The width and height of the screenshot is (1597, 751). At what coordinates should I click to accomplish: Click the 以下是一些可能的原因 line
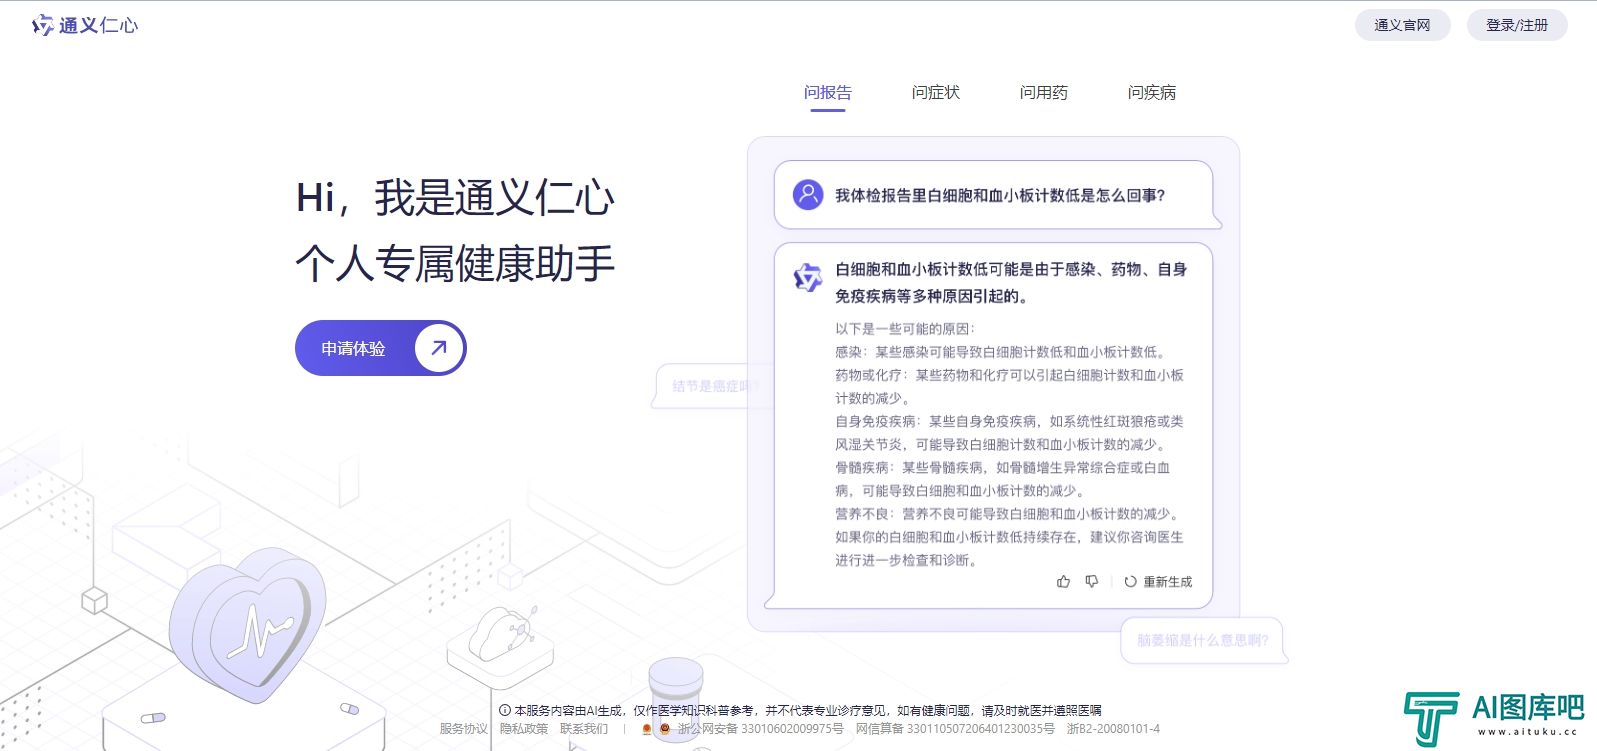905,329
